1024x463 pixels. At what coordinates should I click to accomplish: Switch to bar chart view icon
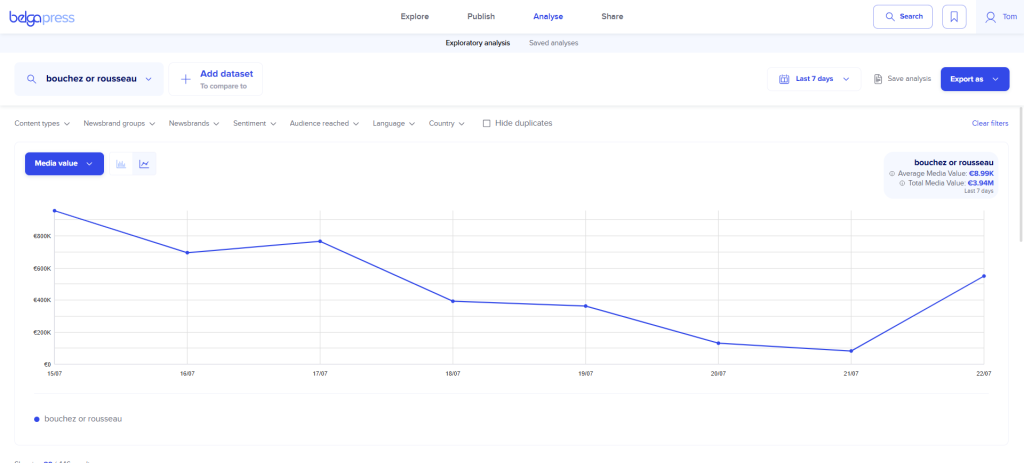coord(120,164)
